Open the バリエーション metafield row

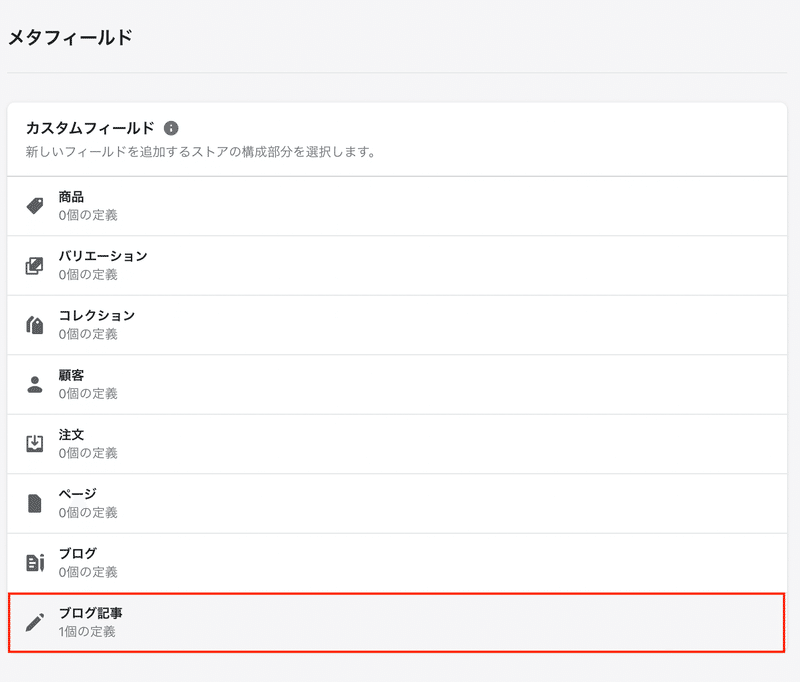397,266
